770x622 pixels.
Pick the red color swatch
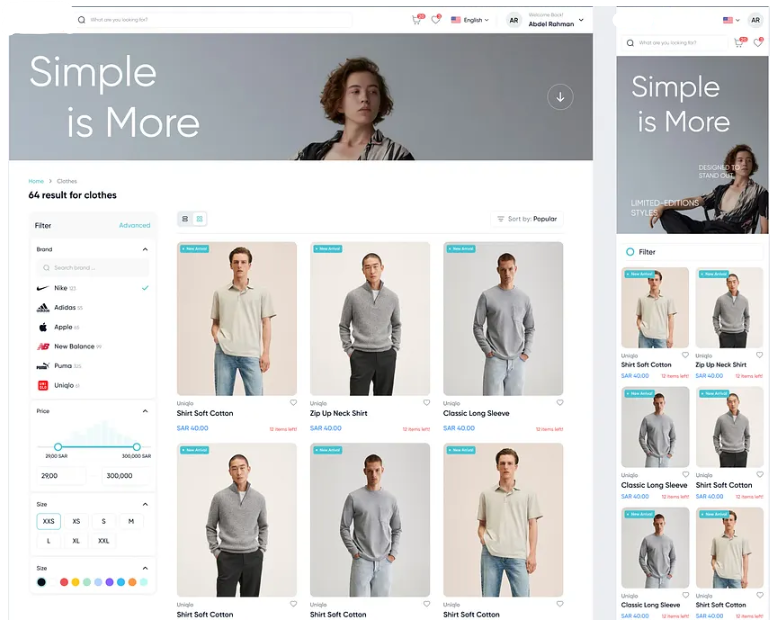coord(64,582)
